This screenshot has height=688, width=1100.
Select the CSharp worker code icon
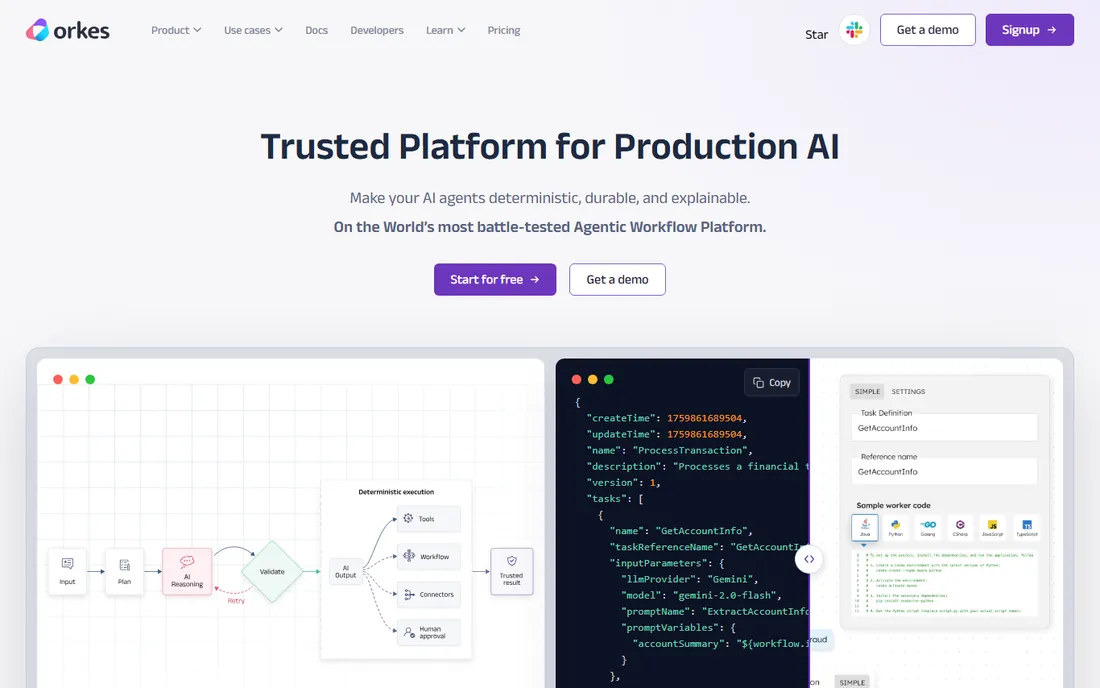pyautogui.click(x=960, y=527)
